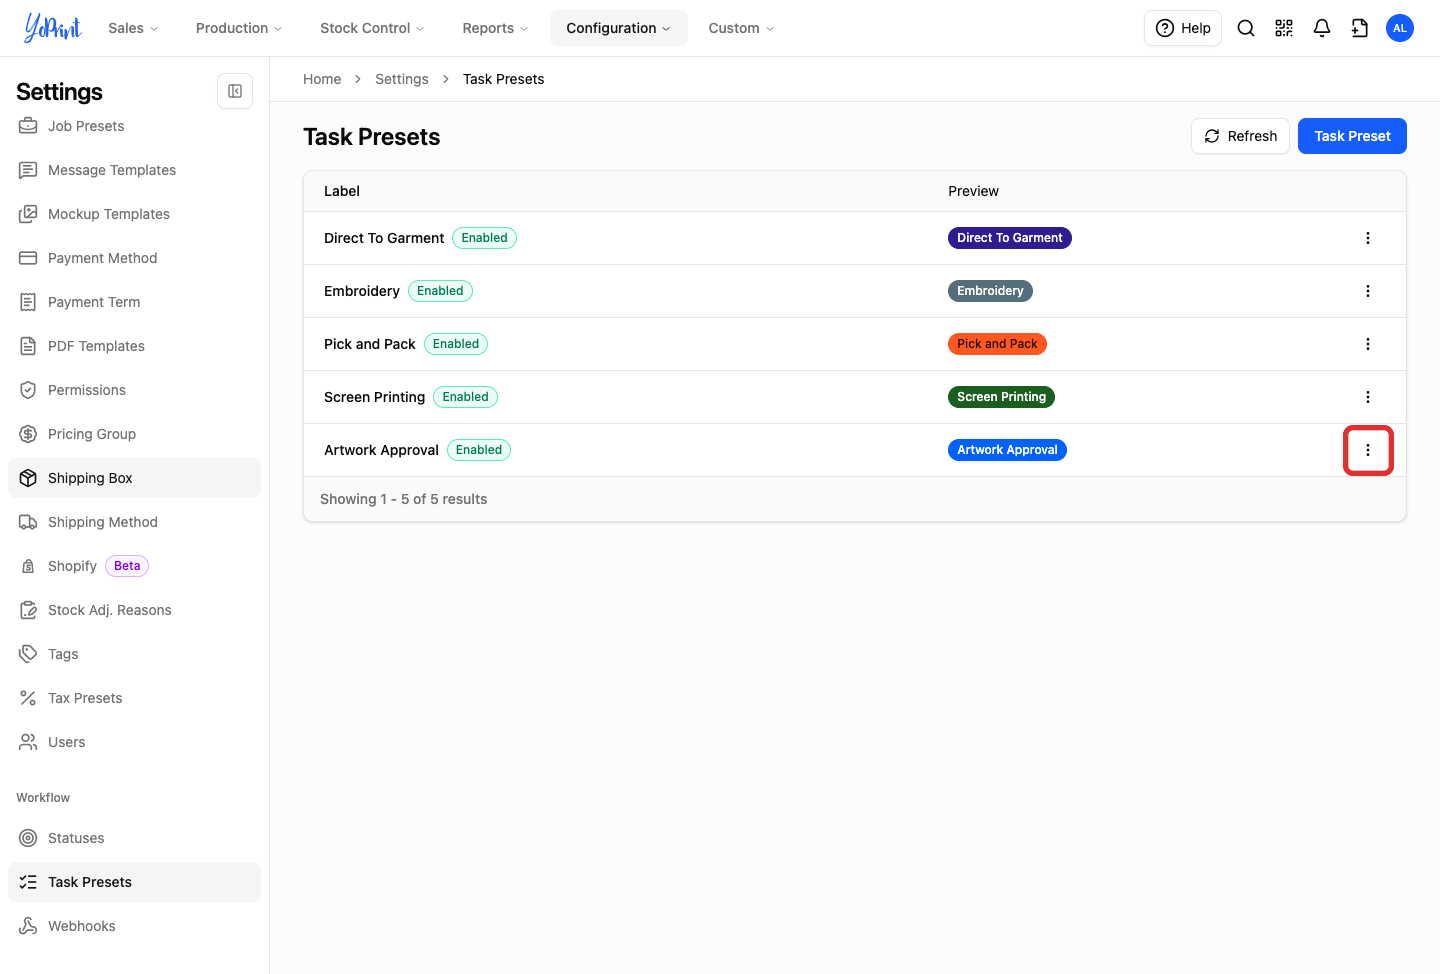Open Tags settings
Viewport: 1440px width, 974px height.
[134, 654]
